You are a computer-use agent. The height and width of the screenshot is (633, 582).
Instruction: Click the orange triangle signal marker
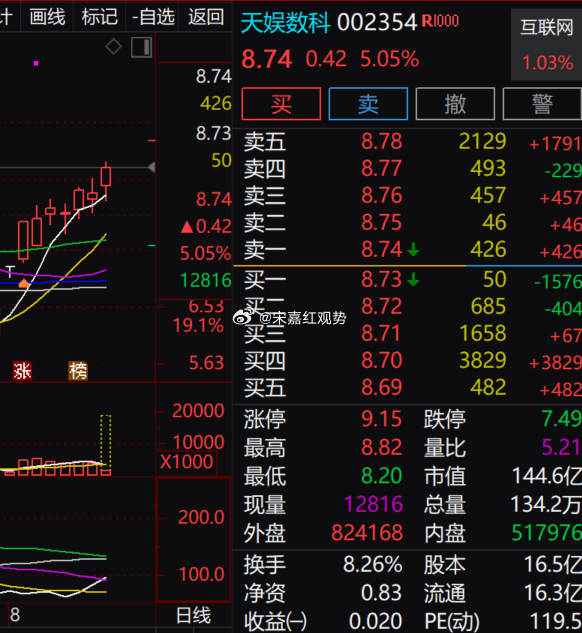(24, 283)
